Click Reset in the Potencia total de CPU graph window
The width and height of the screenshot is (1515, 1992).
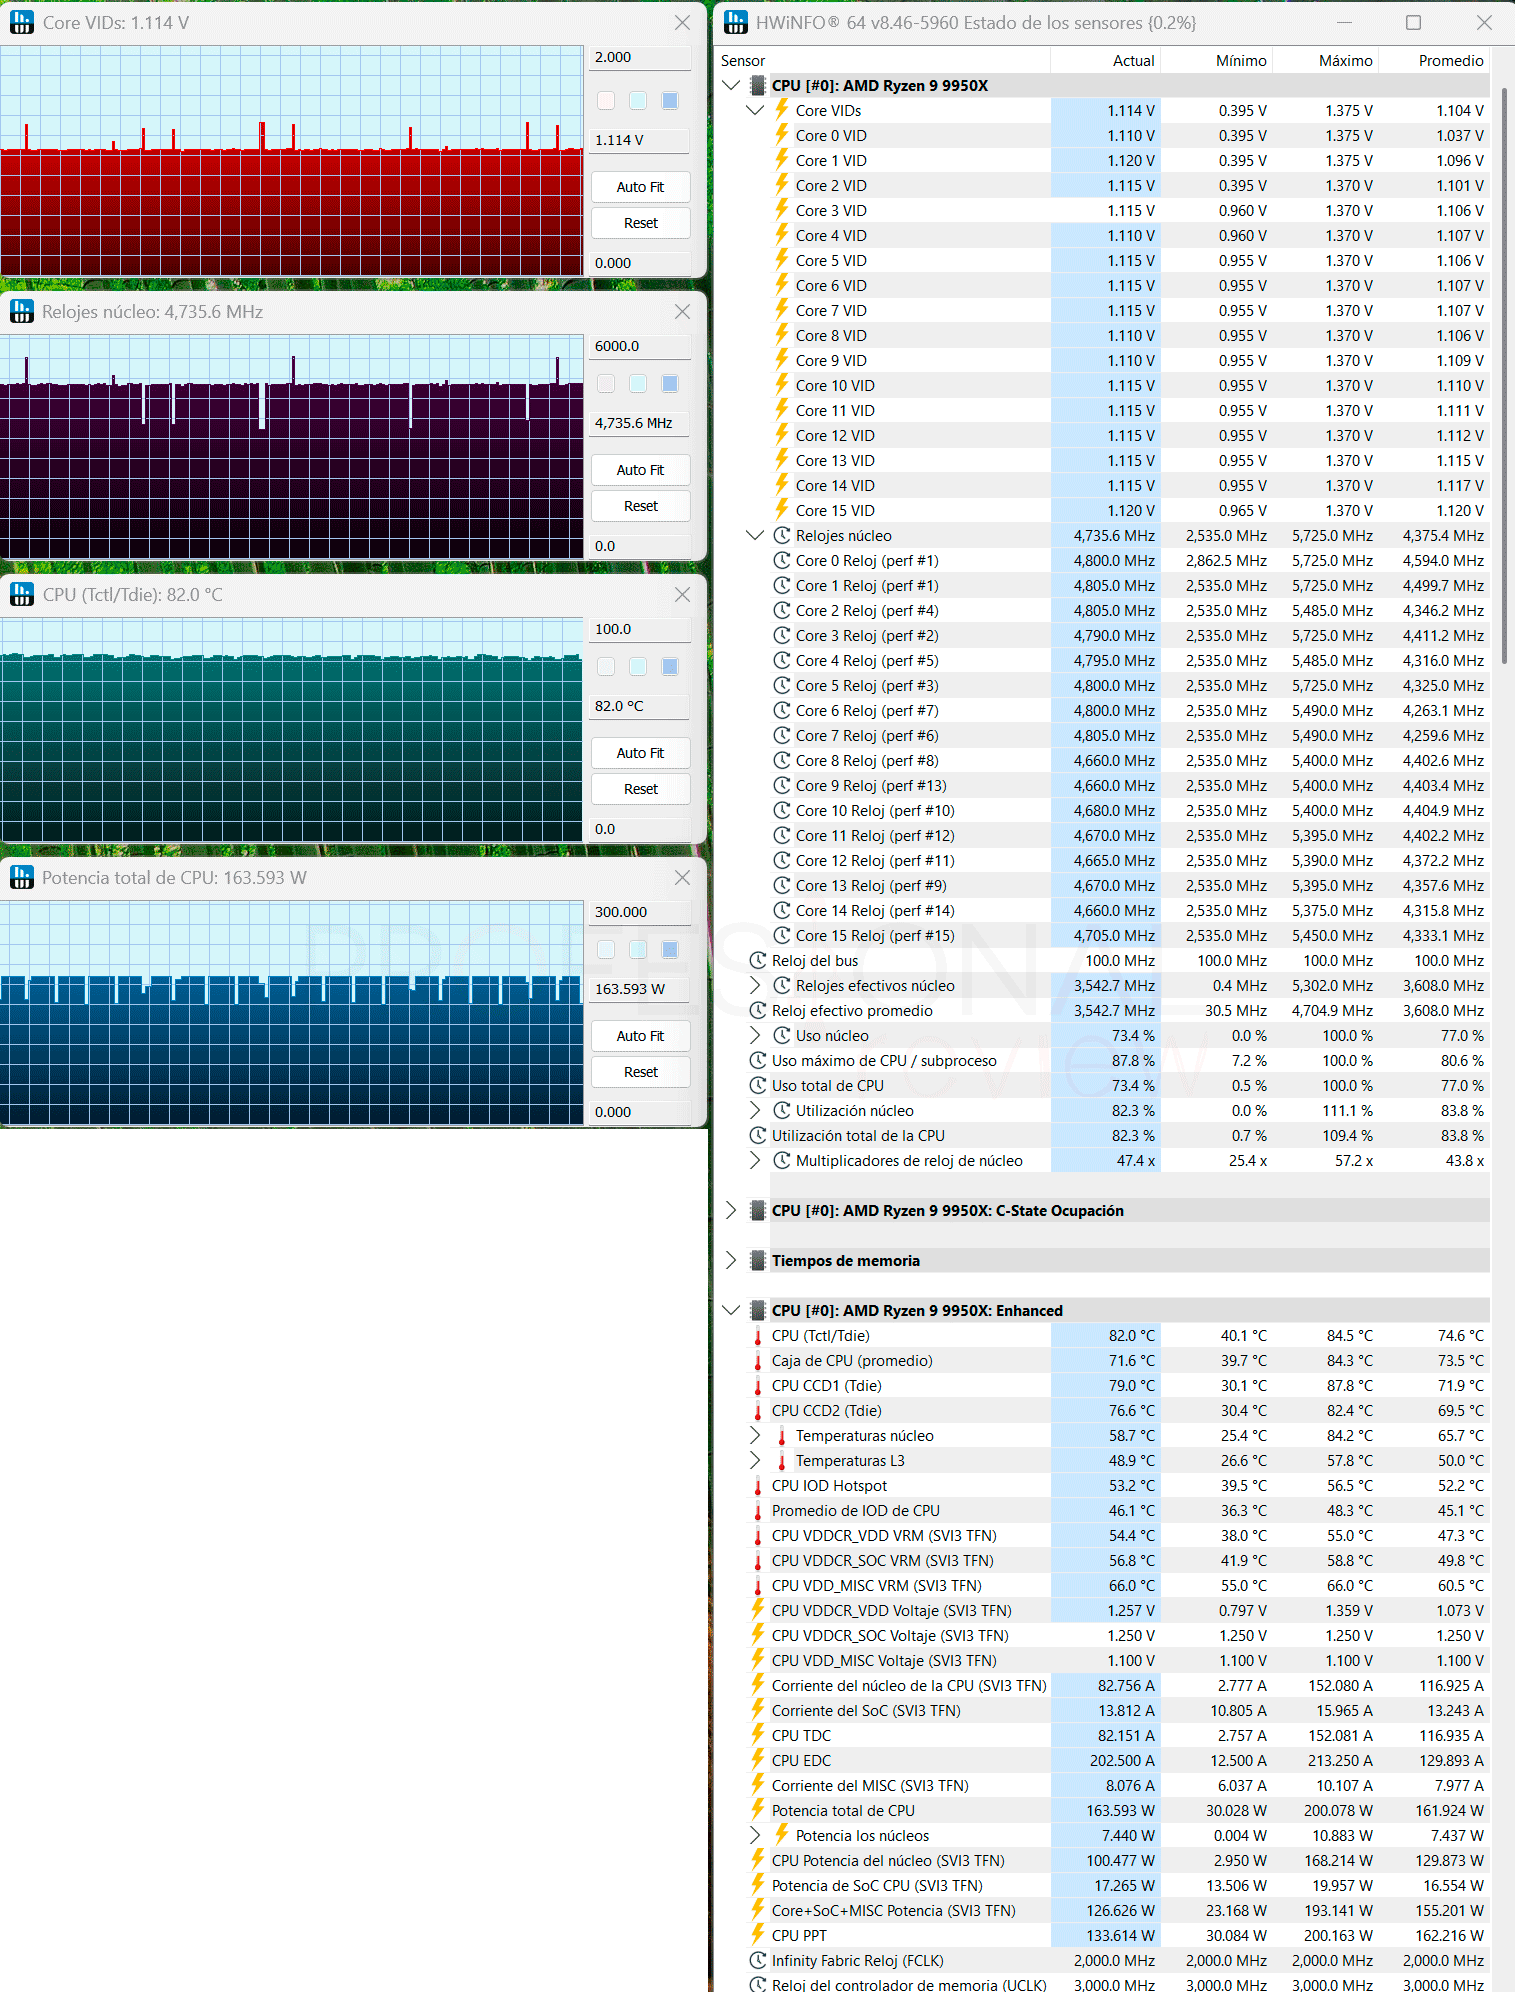point(640,1072)
